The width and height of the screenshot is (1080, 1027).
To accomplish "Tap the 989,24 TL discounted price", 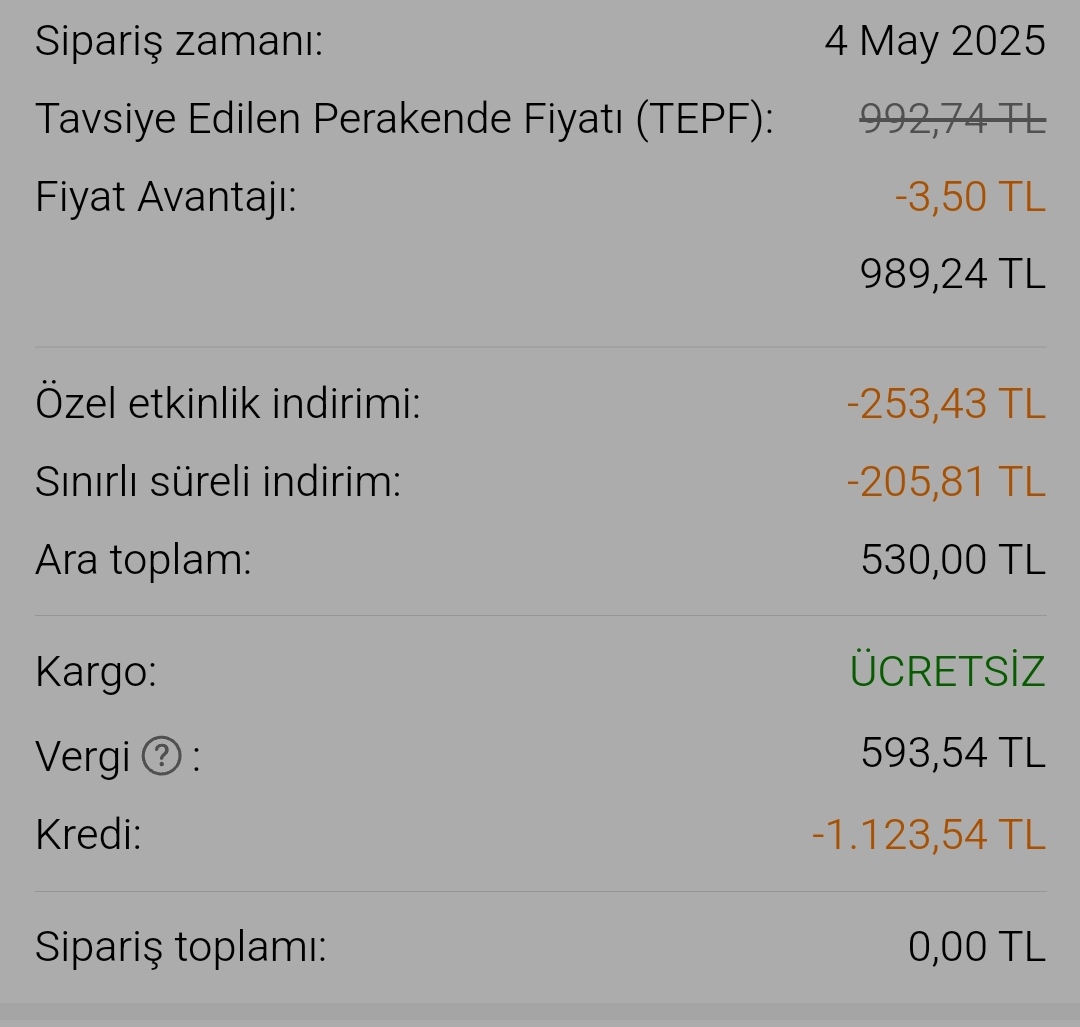I will click(953, 273).
